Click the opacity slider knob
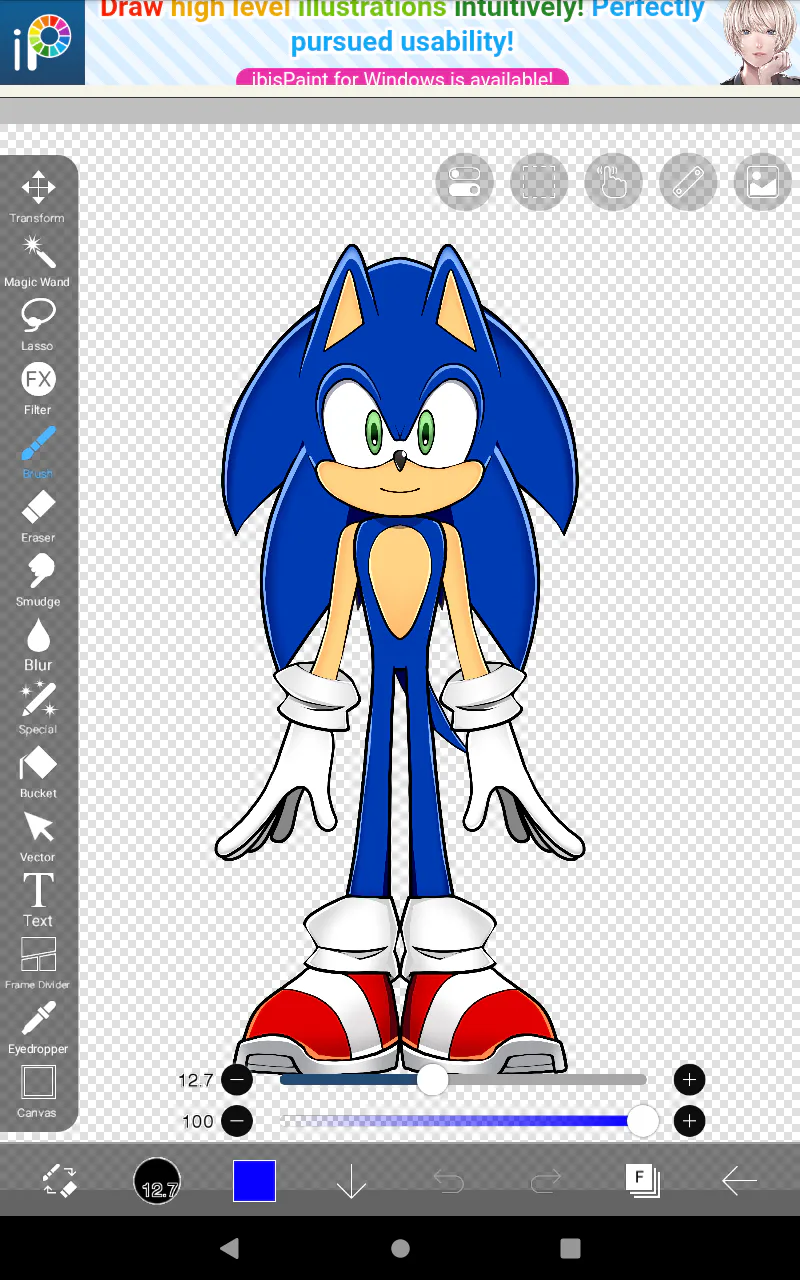This screenshot has height=1280, width=800. (x=642, y=1121)
